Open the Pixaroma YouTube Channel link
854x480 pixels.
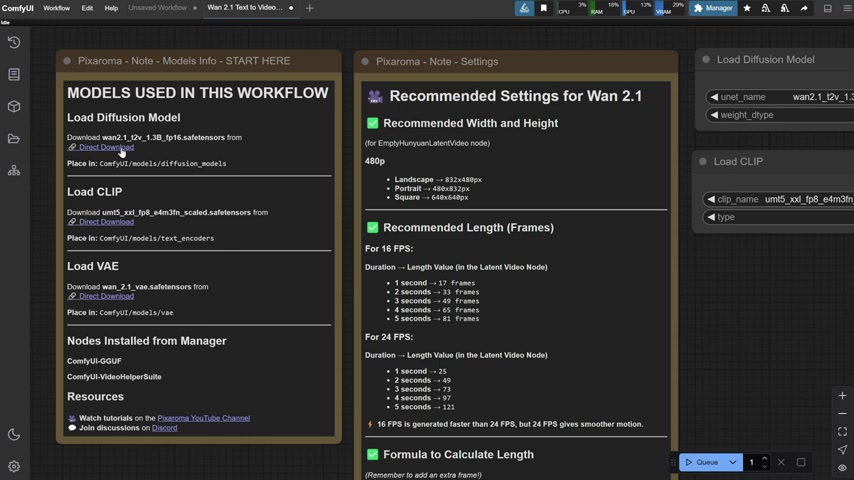pyautogui.click(x=204, y=418)
